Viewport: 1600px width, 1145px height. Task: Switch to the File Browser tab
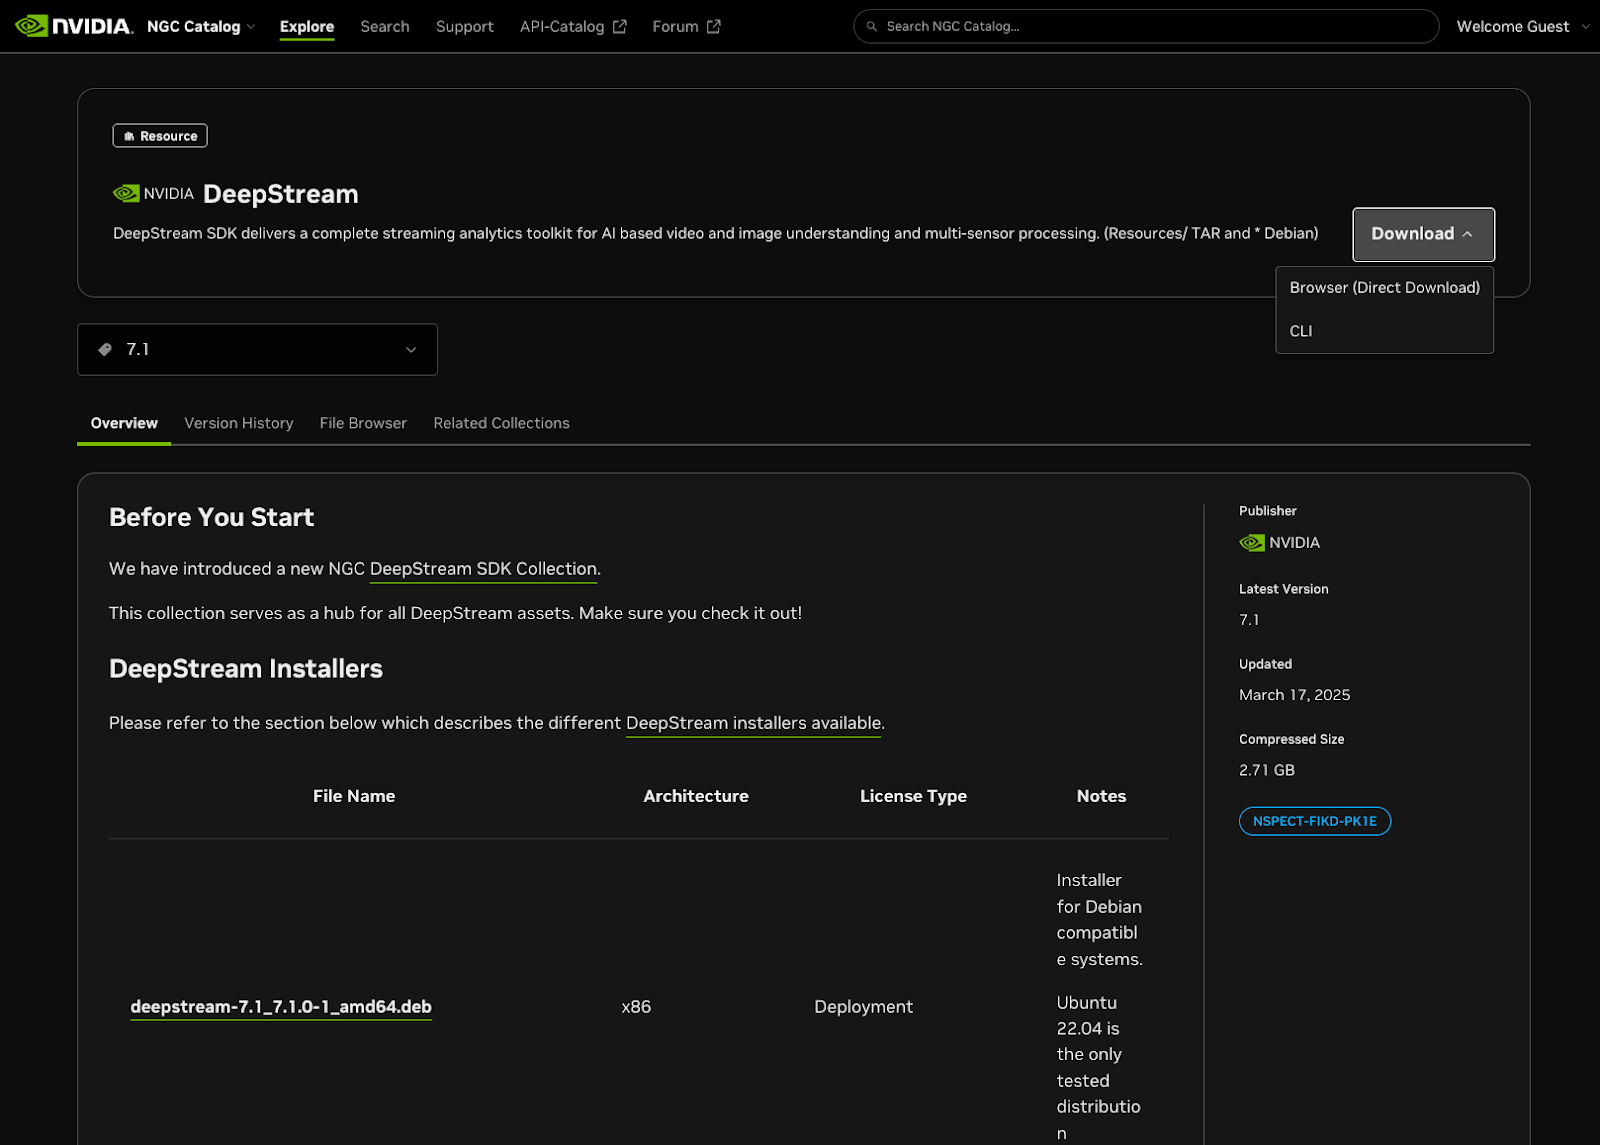pyautogui.click(x=363, y=423)
